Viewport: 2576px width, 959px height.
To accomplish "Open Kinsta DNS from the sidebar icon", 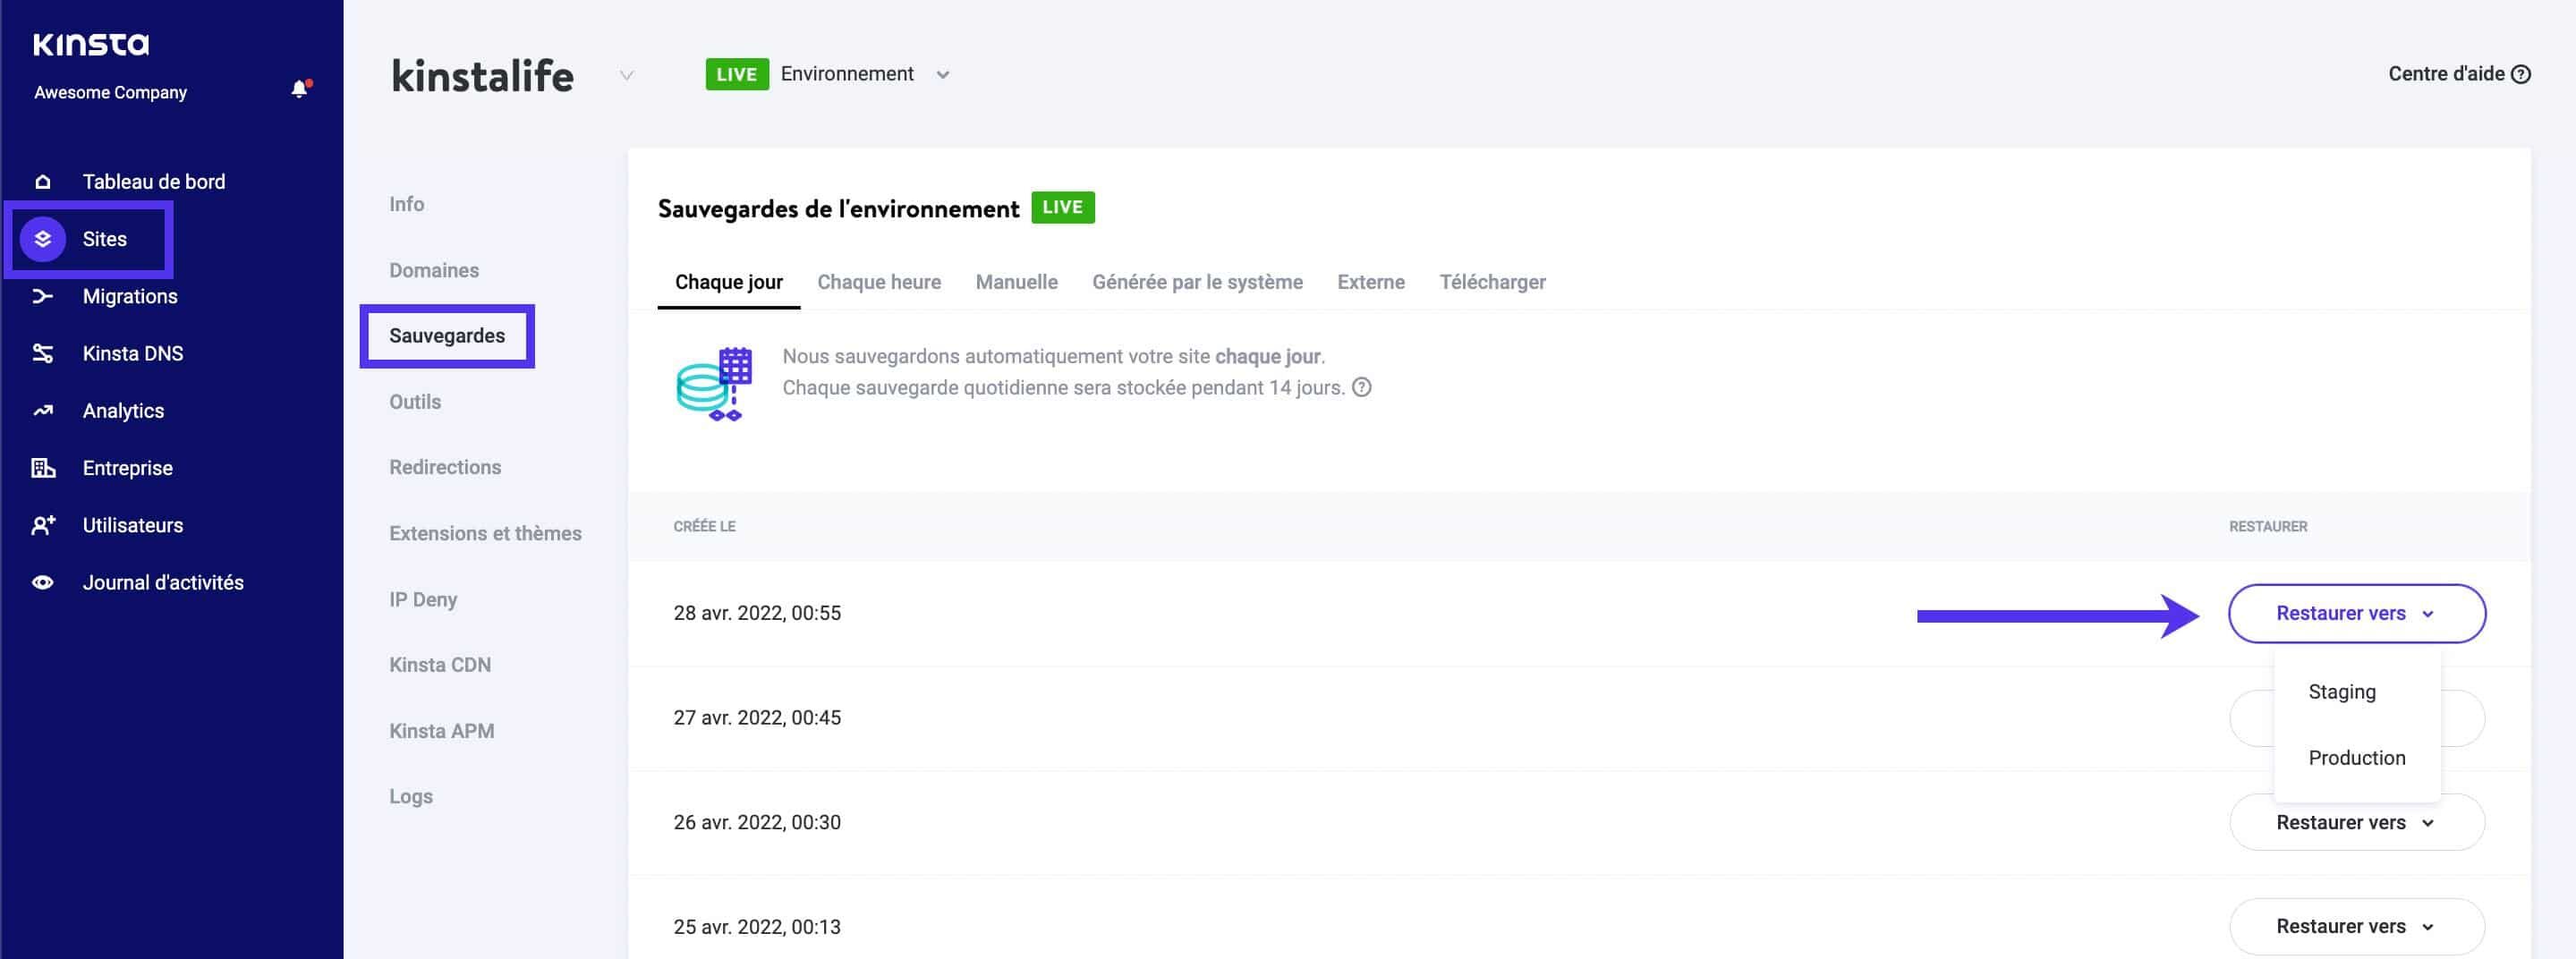I will [x=42, y=352].
